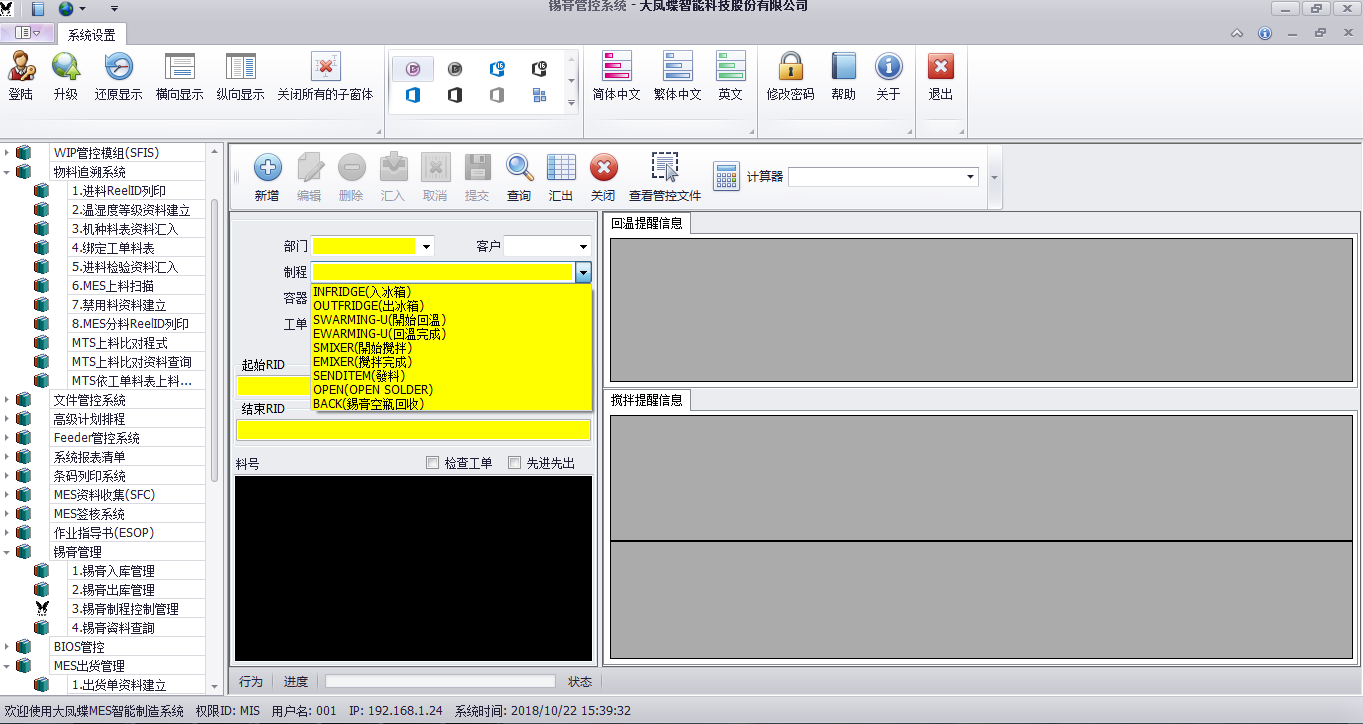Click the 还原显示 restore display icon
The image size is (1363, 724).
coord(118,67)
